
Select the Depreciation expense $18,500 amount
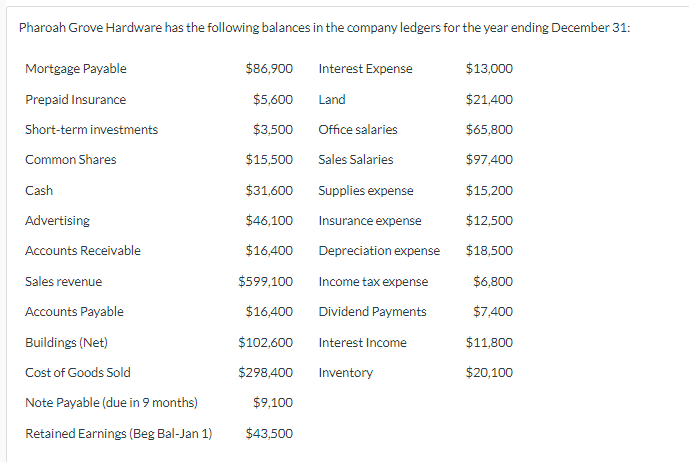[x=489, y=251]
